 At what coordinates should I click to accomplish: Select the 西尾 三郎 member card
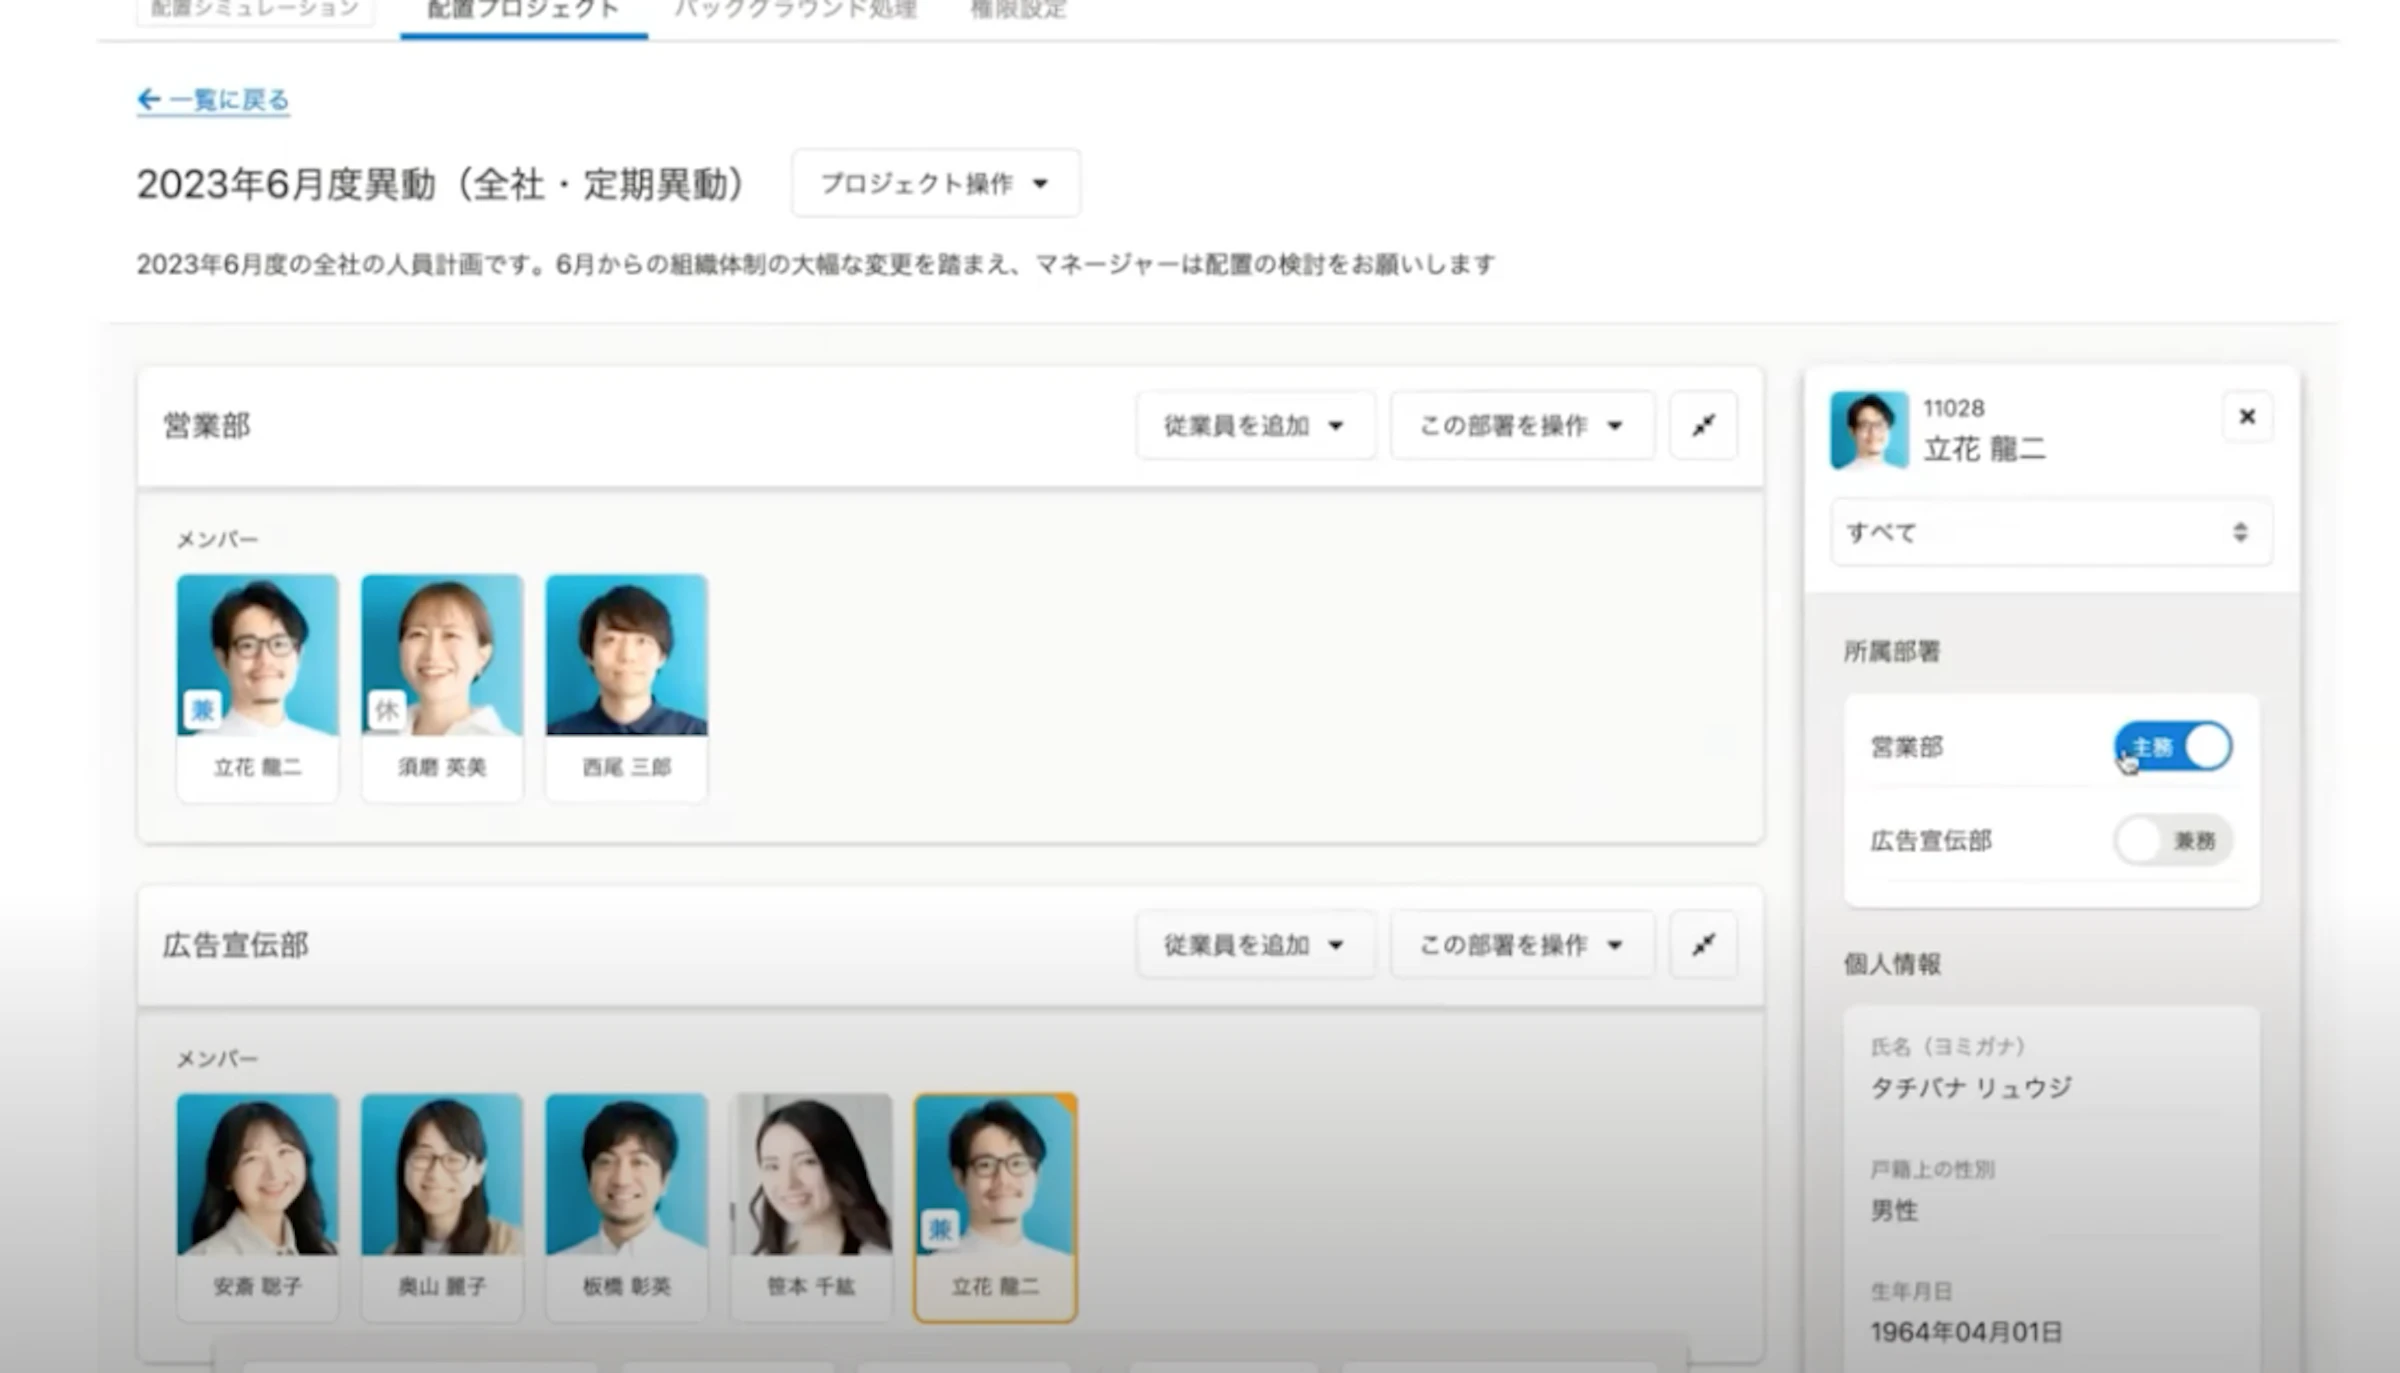[x=626, y=687]
